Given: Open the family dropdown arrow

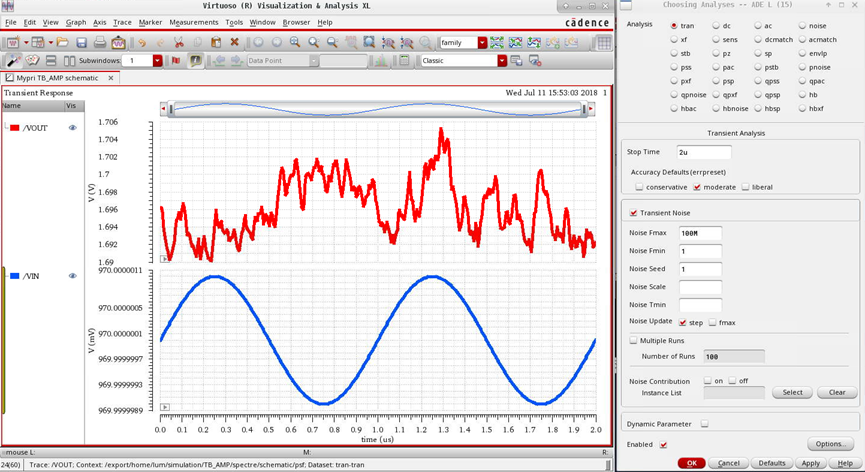Looking at the screenshot, I should tap(483, 42).
